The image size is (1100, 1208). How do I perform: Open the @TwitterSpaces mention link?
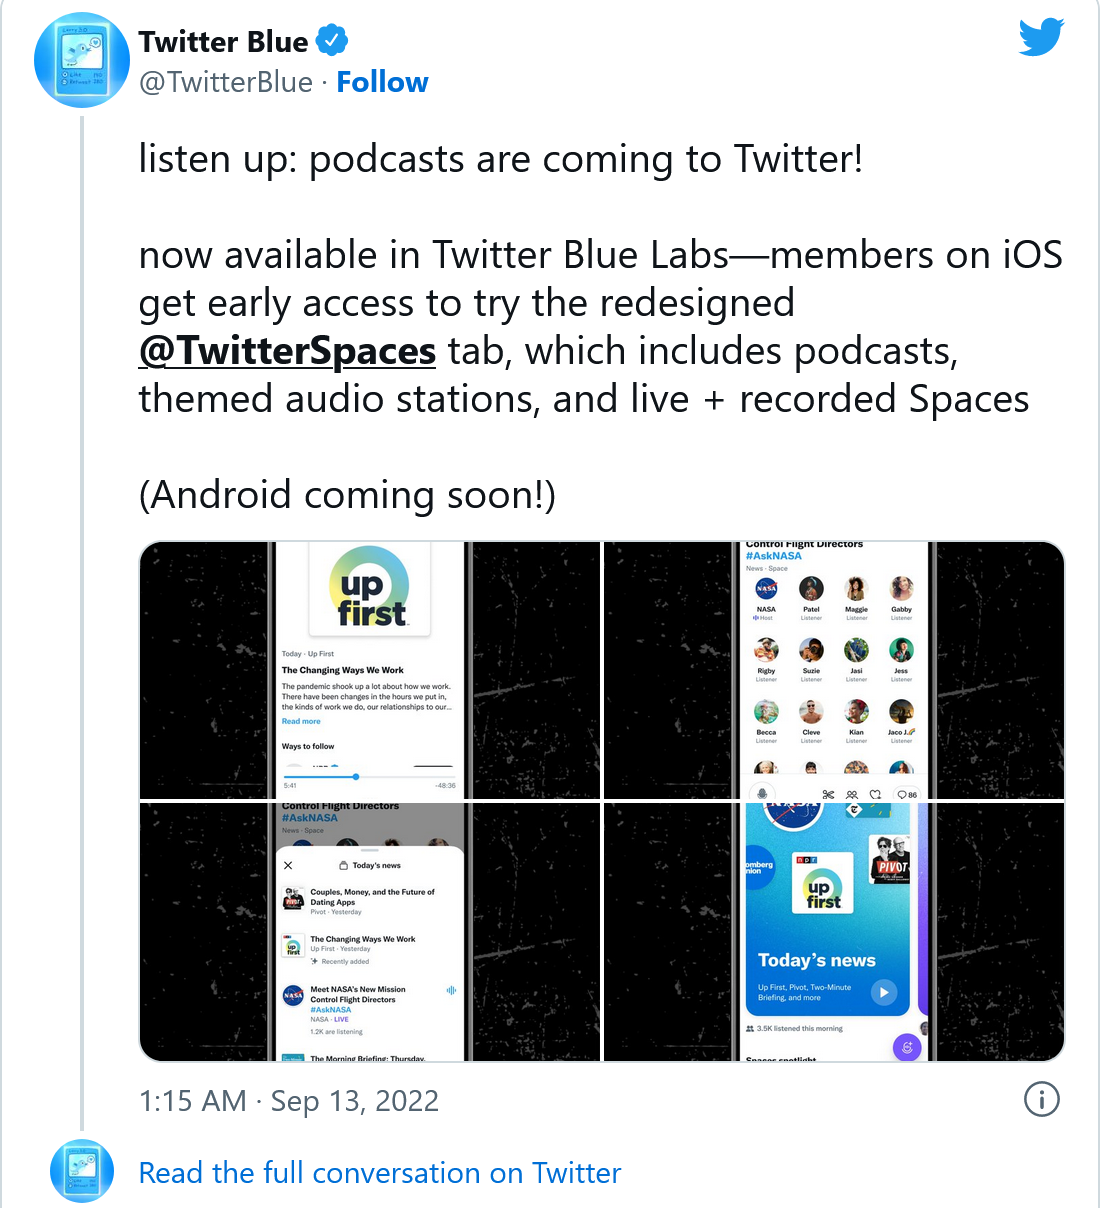coord(287,351)
